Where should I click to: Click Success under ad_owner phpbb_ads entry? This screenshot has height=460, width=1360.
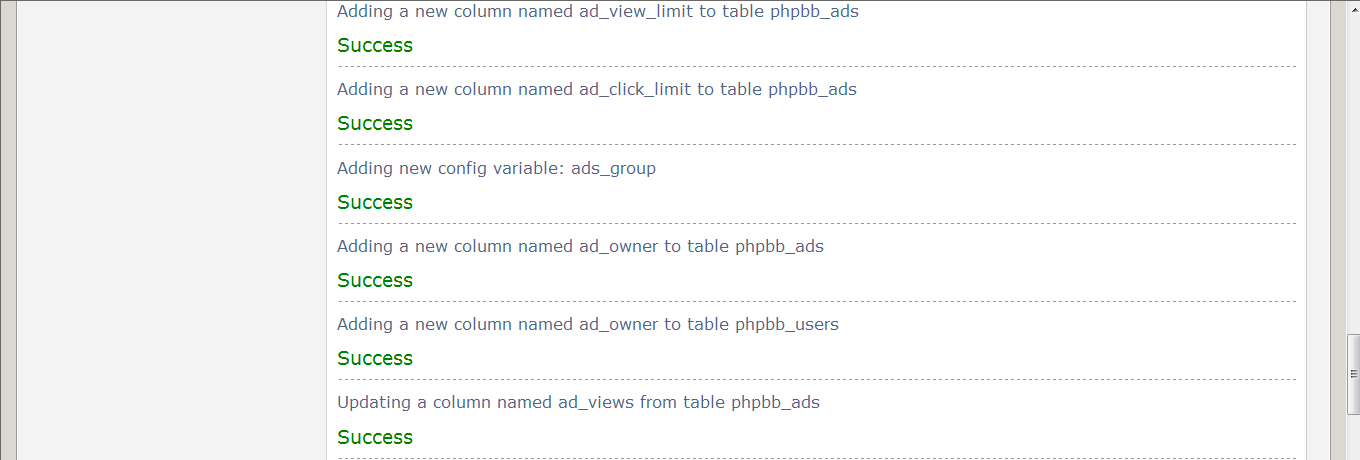pyautogui.click(x=375, y=280)
